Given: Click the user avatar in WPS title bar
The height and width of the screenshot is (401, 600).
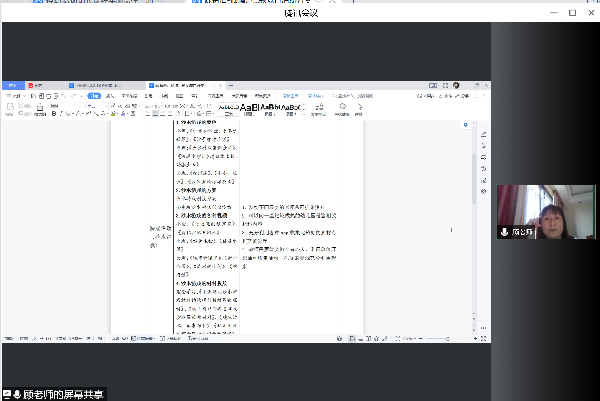Looking at the screenshot, I should point(456,85).
